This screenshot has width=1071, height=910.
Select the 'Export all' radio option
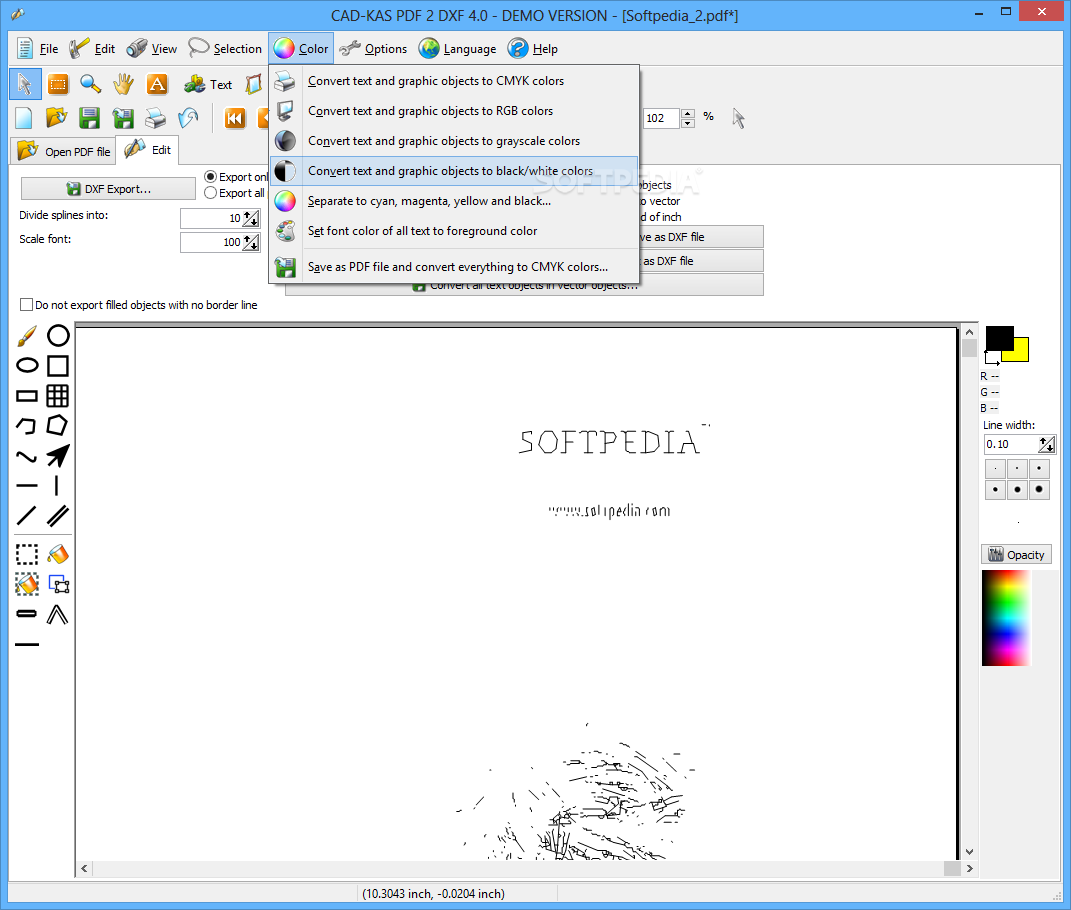(211, 193)
